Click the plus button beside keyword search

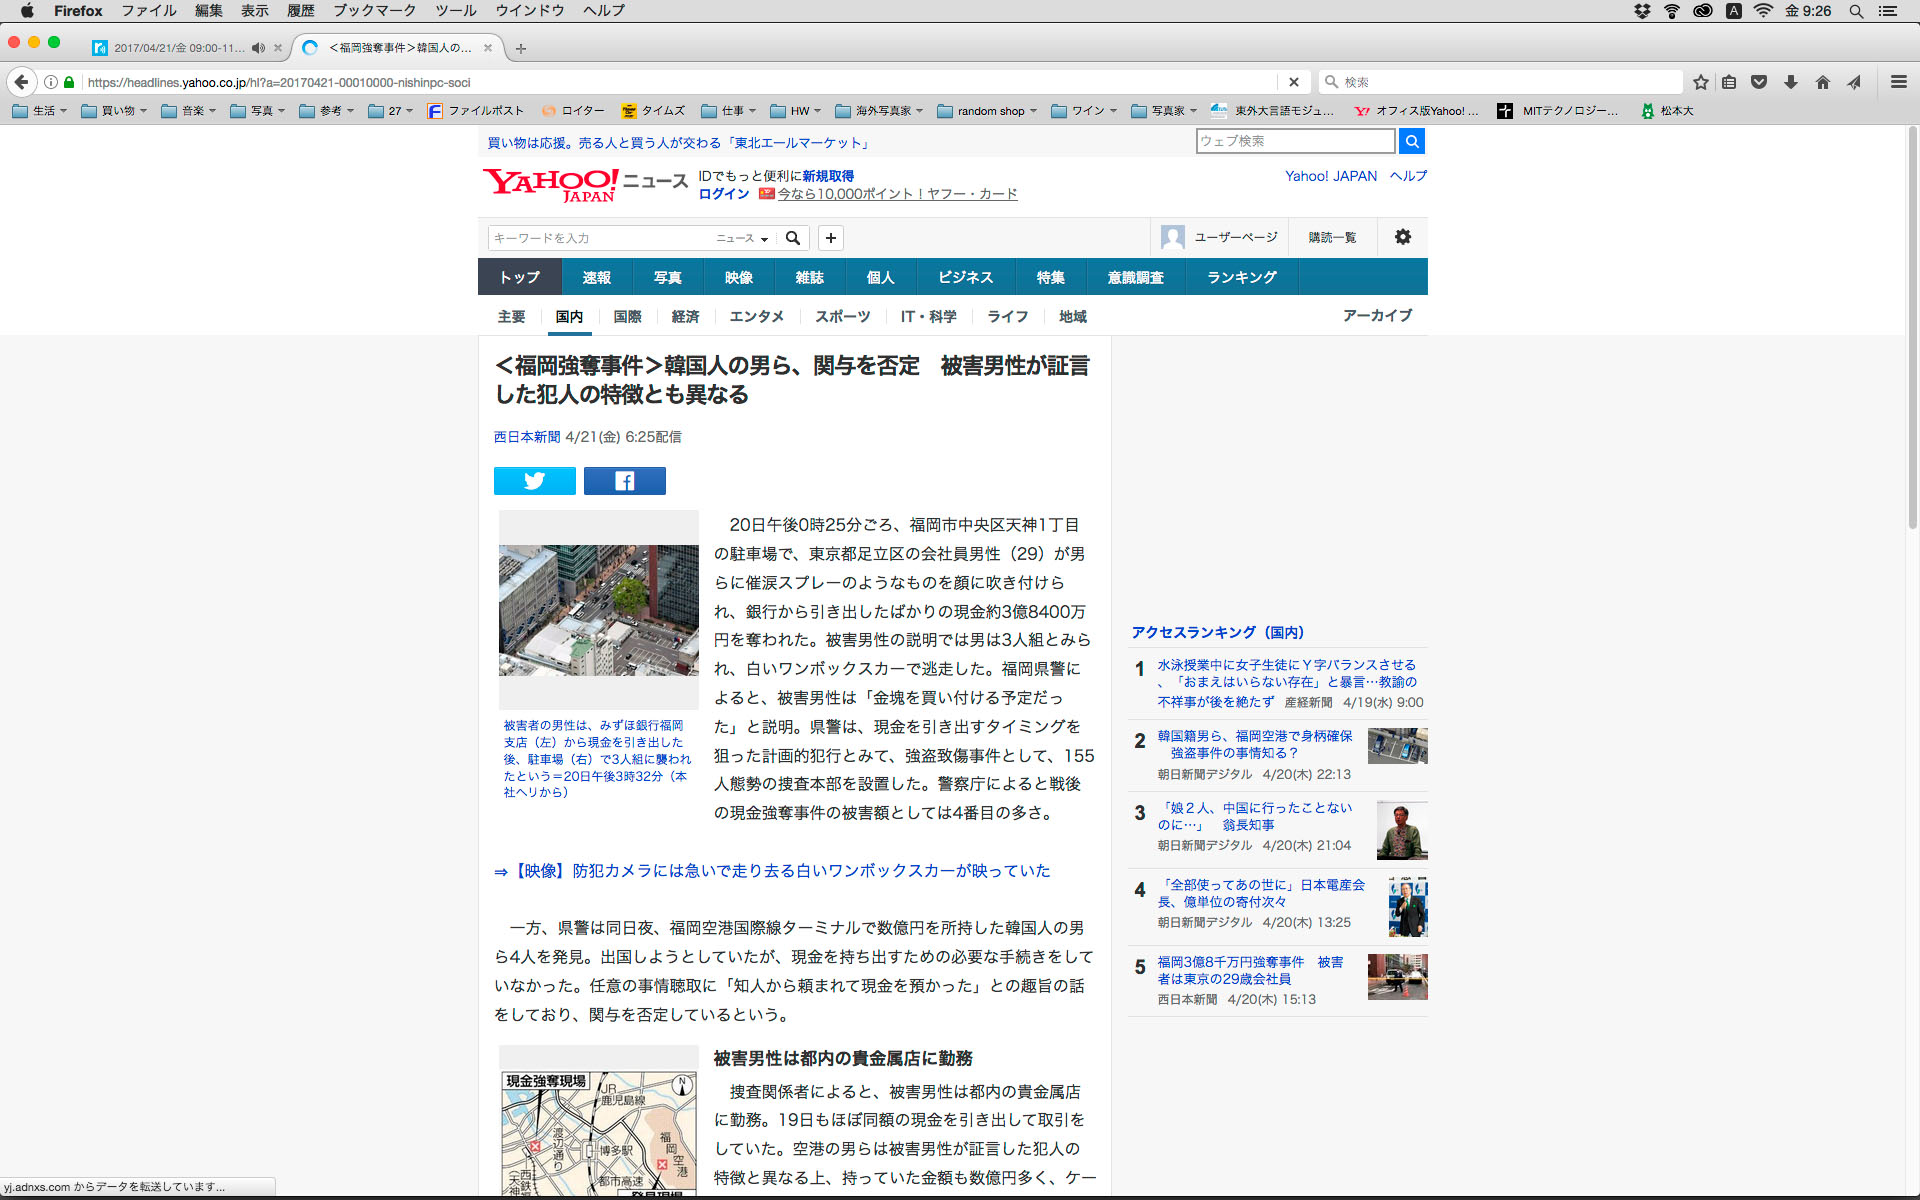tap(830, 238)
